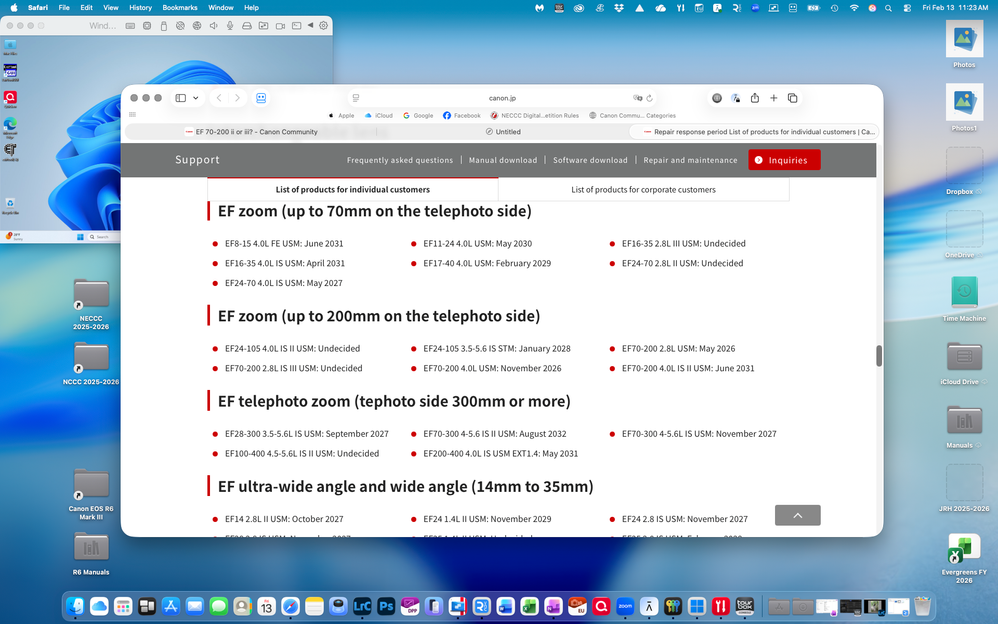Select the Repair response period tab
The width and height of the screenshot is (998, 624).
(x=754, y=132)
